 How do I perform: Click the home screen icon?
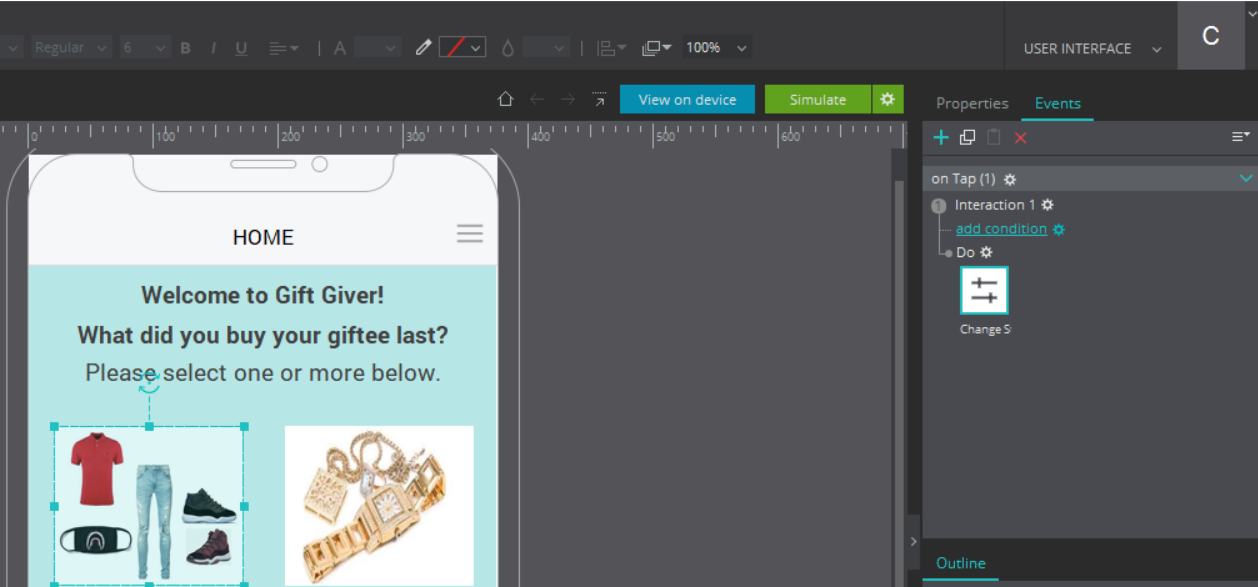(505, 99)
